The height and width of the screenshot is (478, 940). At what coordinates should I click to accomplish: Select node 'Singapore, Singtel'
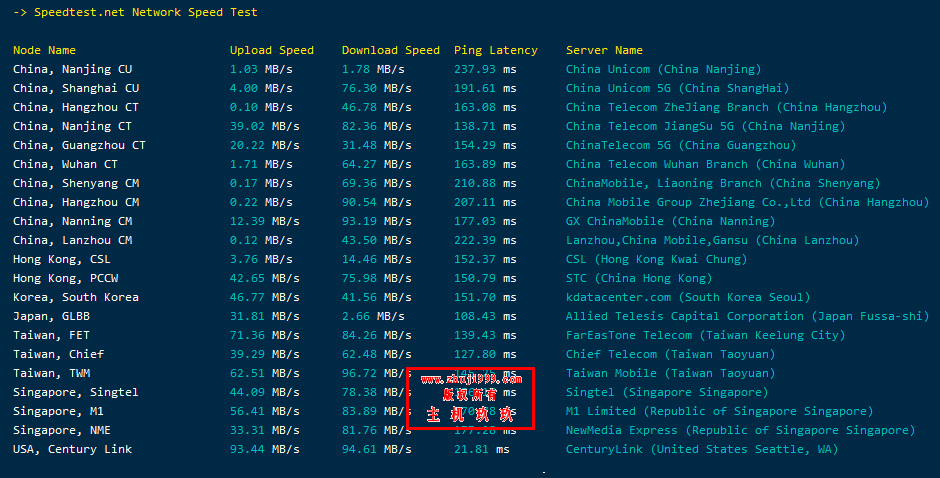(76, 392)
